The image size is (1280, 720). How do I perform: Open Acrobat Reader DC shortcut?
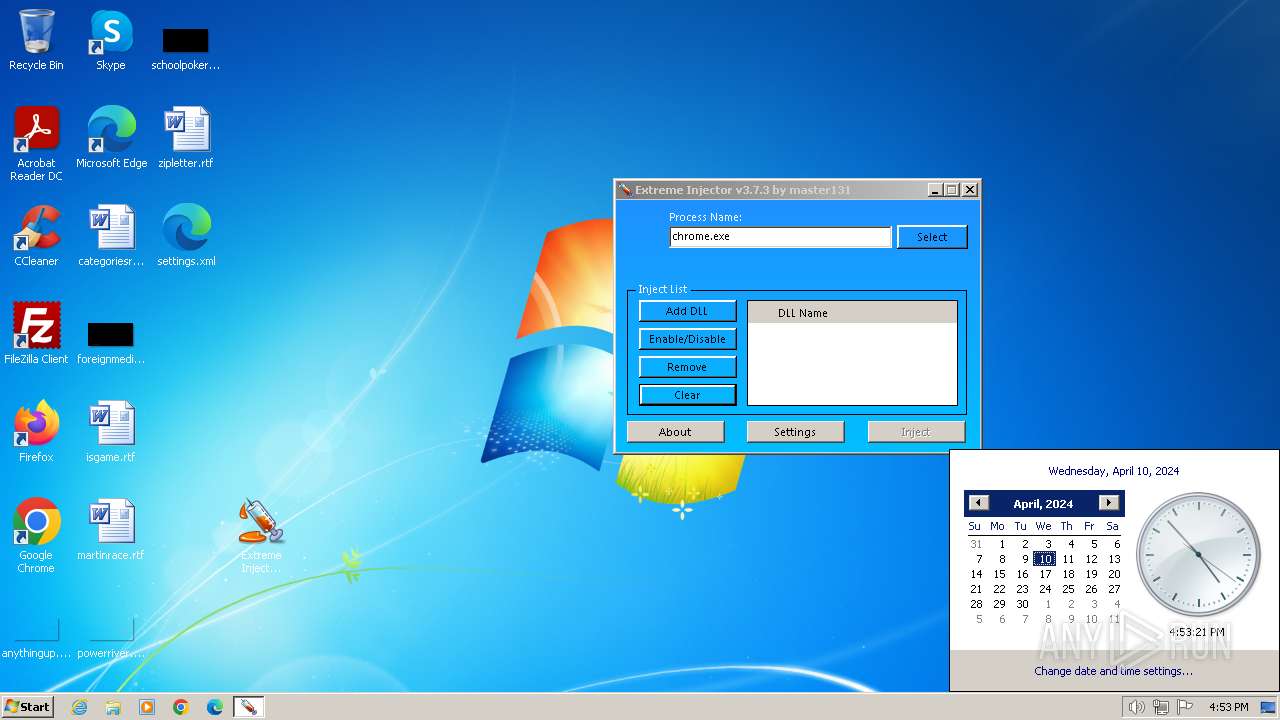pos(36,144)
